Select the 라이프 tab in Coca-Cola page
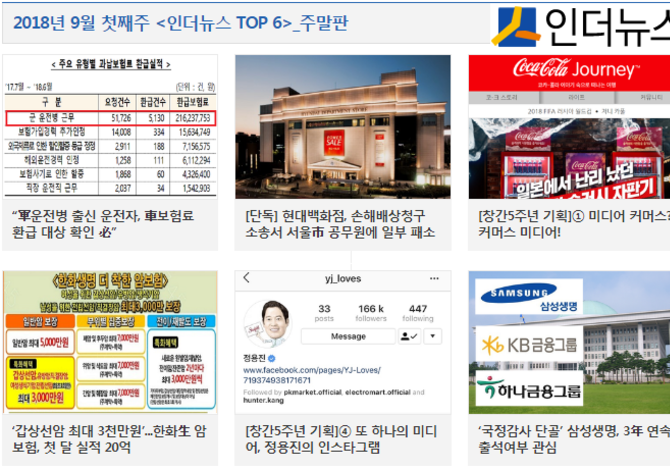Screen dimensions: 670x469 [x=576, y=97]
